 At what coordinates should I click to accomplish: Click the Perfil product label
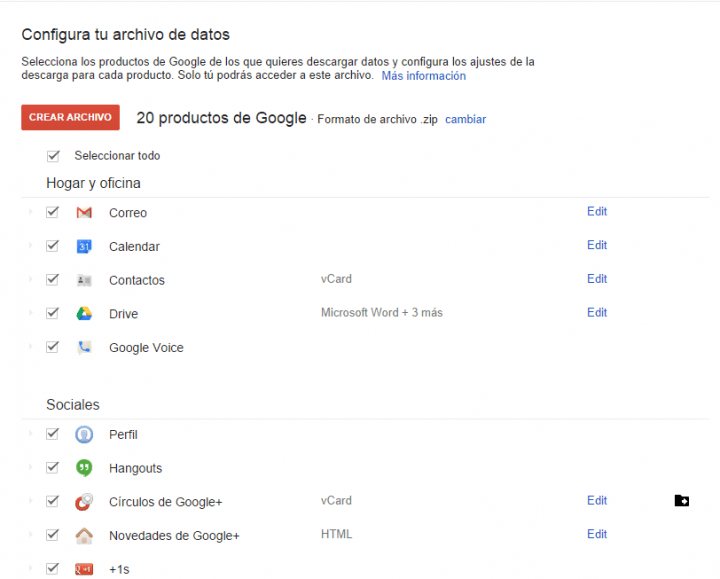click(123, 434)
